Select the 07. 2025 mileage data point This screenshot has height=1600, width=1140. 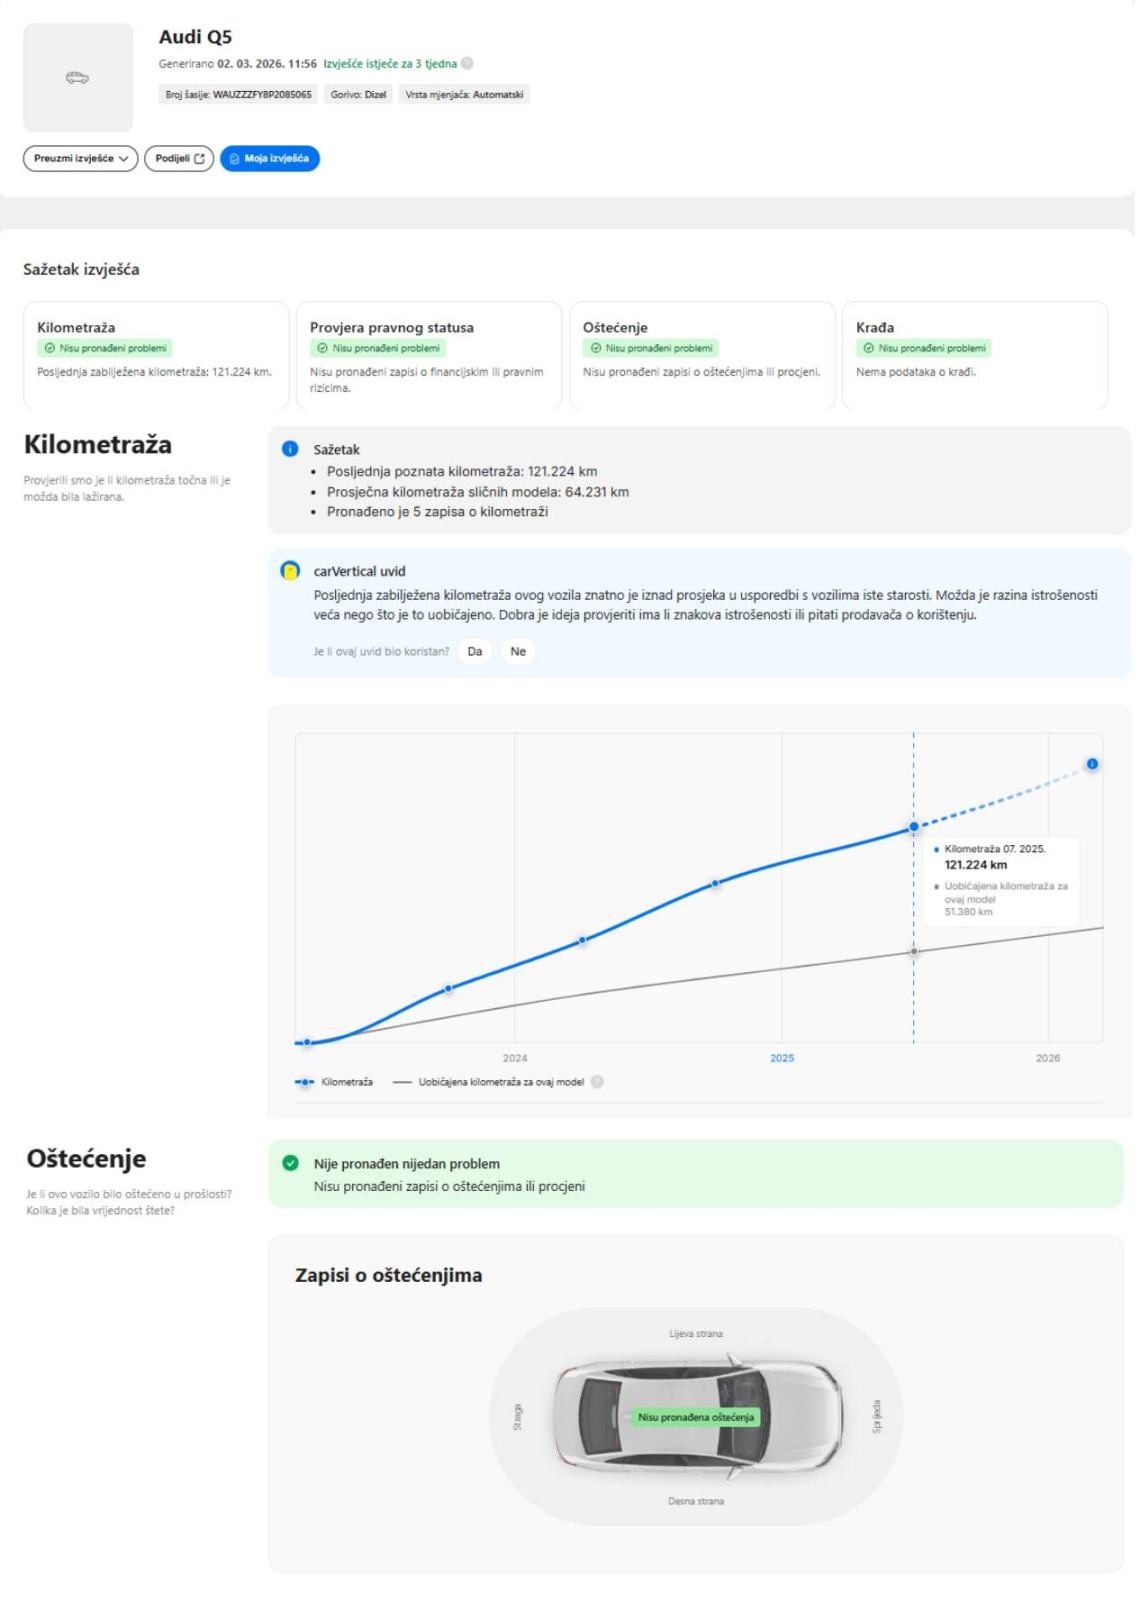(913, 827)
